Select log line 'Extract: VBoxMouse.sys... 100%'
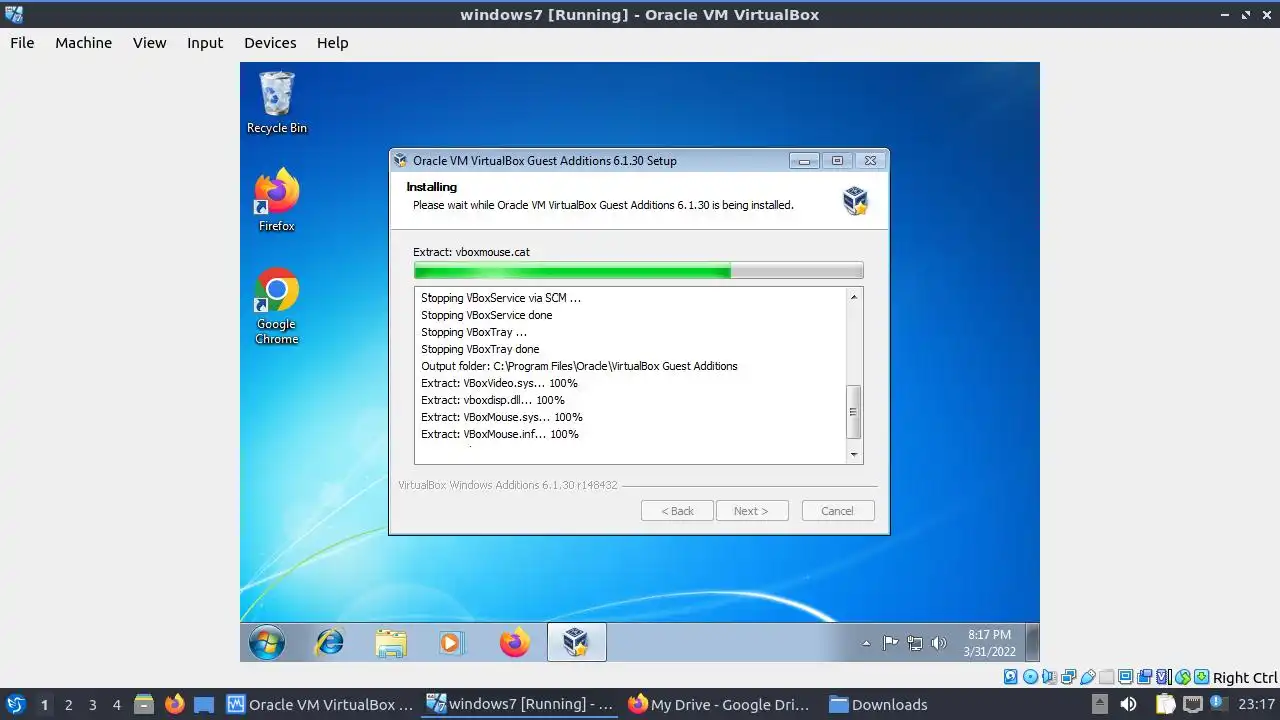Screen dimensions: 1280x720 [x=502, y=417]
